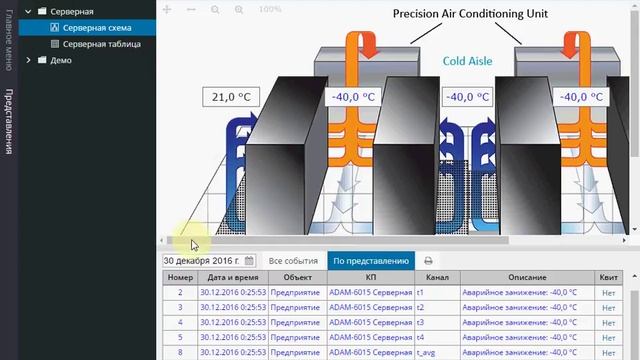Viewport: 640px width, 360px height.
Task: Click ADAM-6015 Серверная in t1 row
Action: [371, 293]
